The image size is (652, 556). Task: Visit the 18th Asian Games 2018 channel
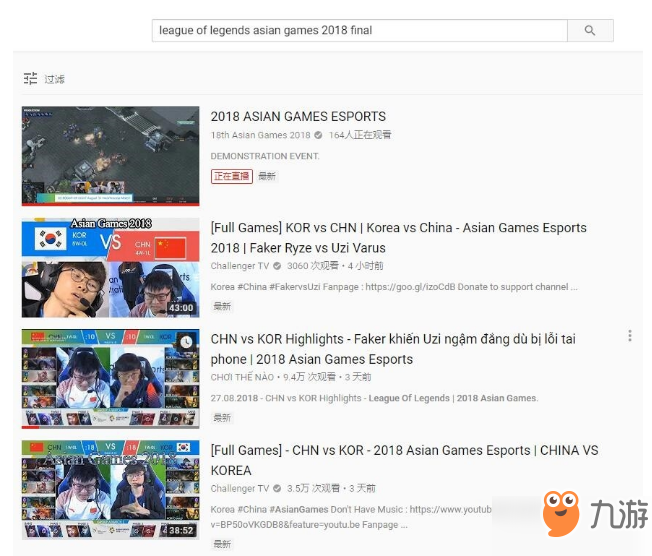[260, 136]
